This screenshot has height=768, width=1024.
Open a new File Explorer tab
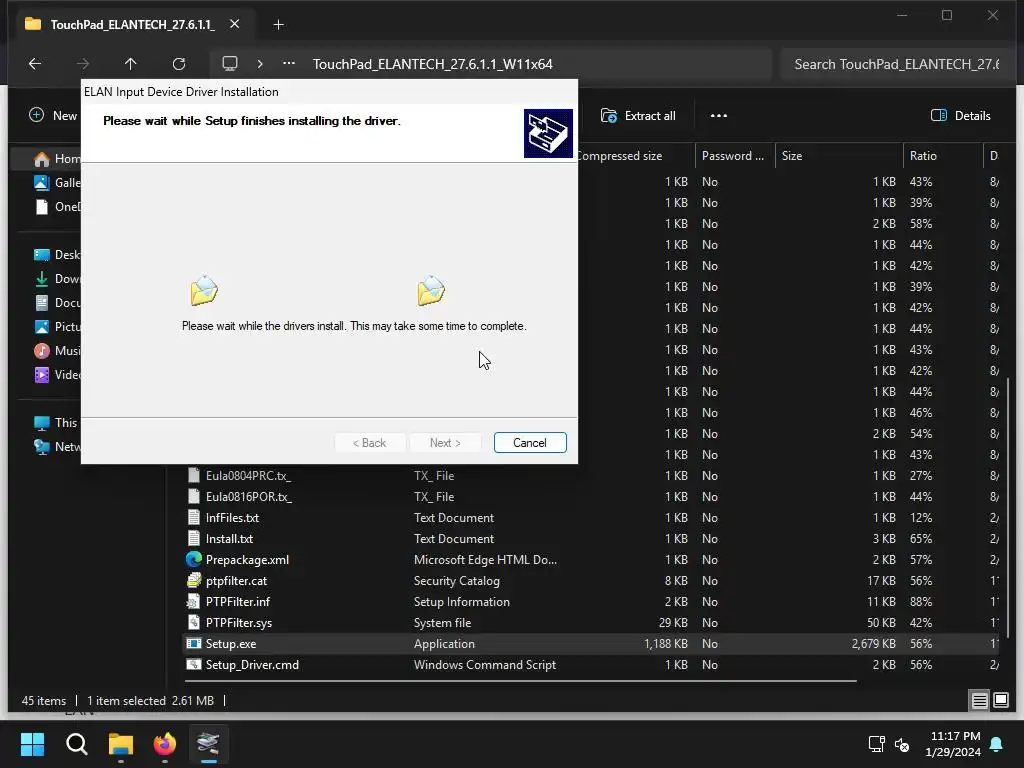pyautogui.click(x=278, y=25)
